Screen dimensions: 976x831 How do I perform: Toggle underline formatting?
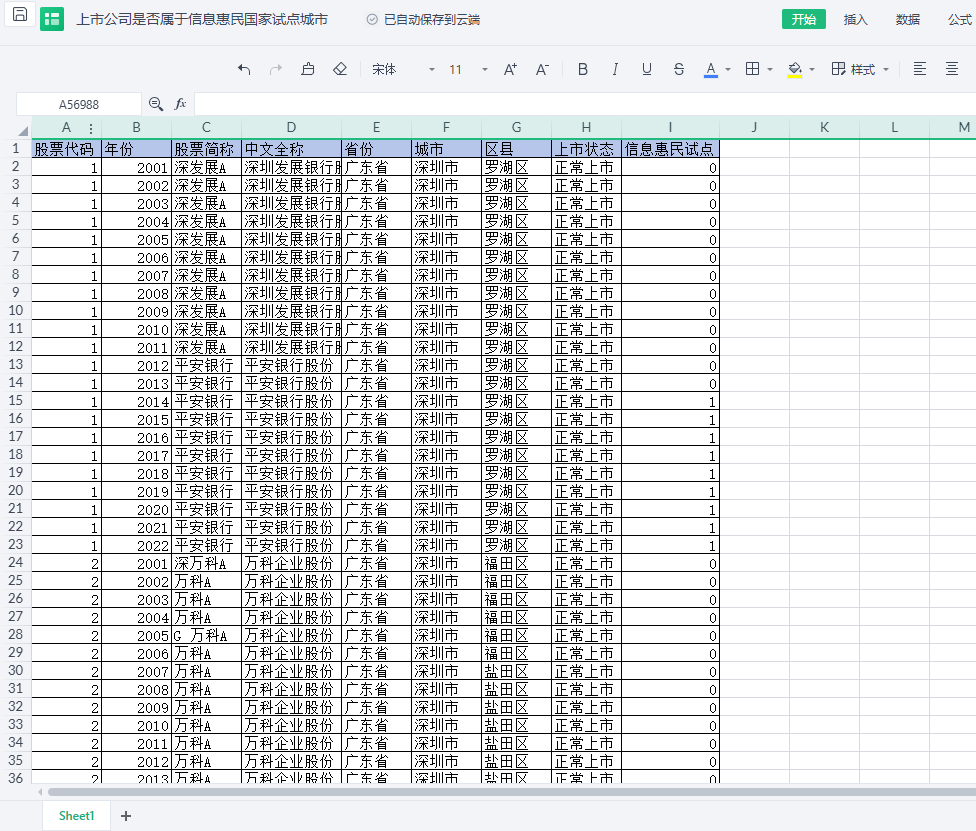(647, 69)
